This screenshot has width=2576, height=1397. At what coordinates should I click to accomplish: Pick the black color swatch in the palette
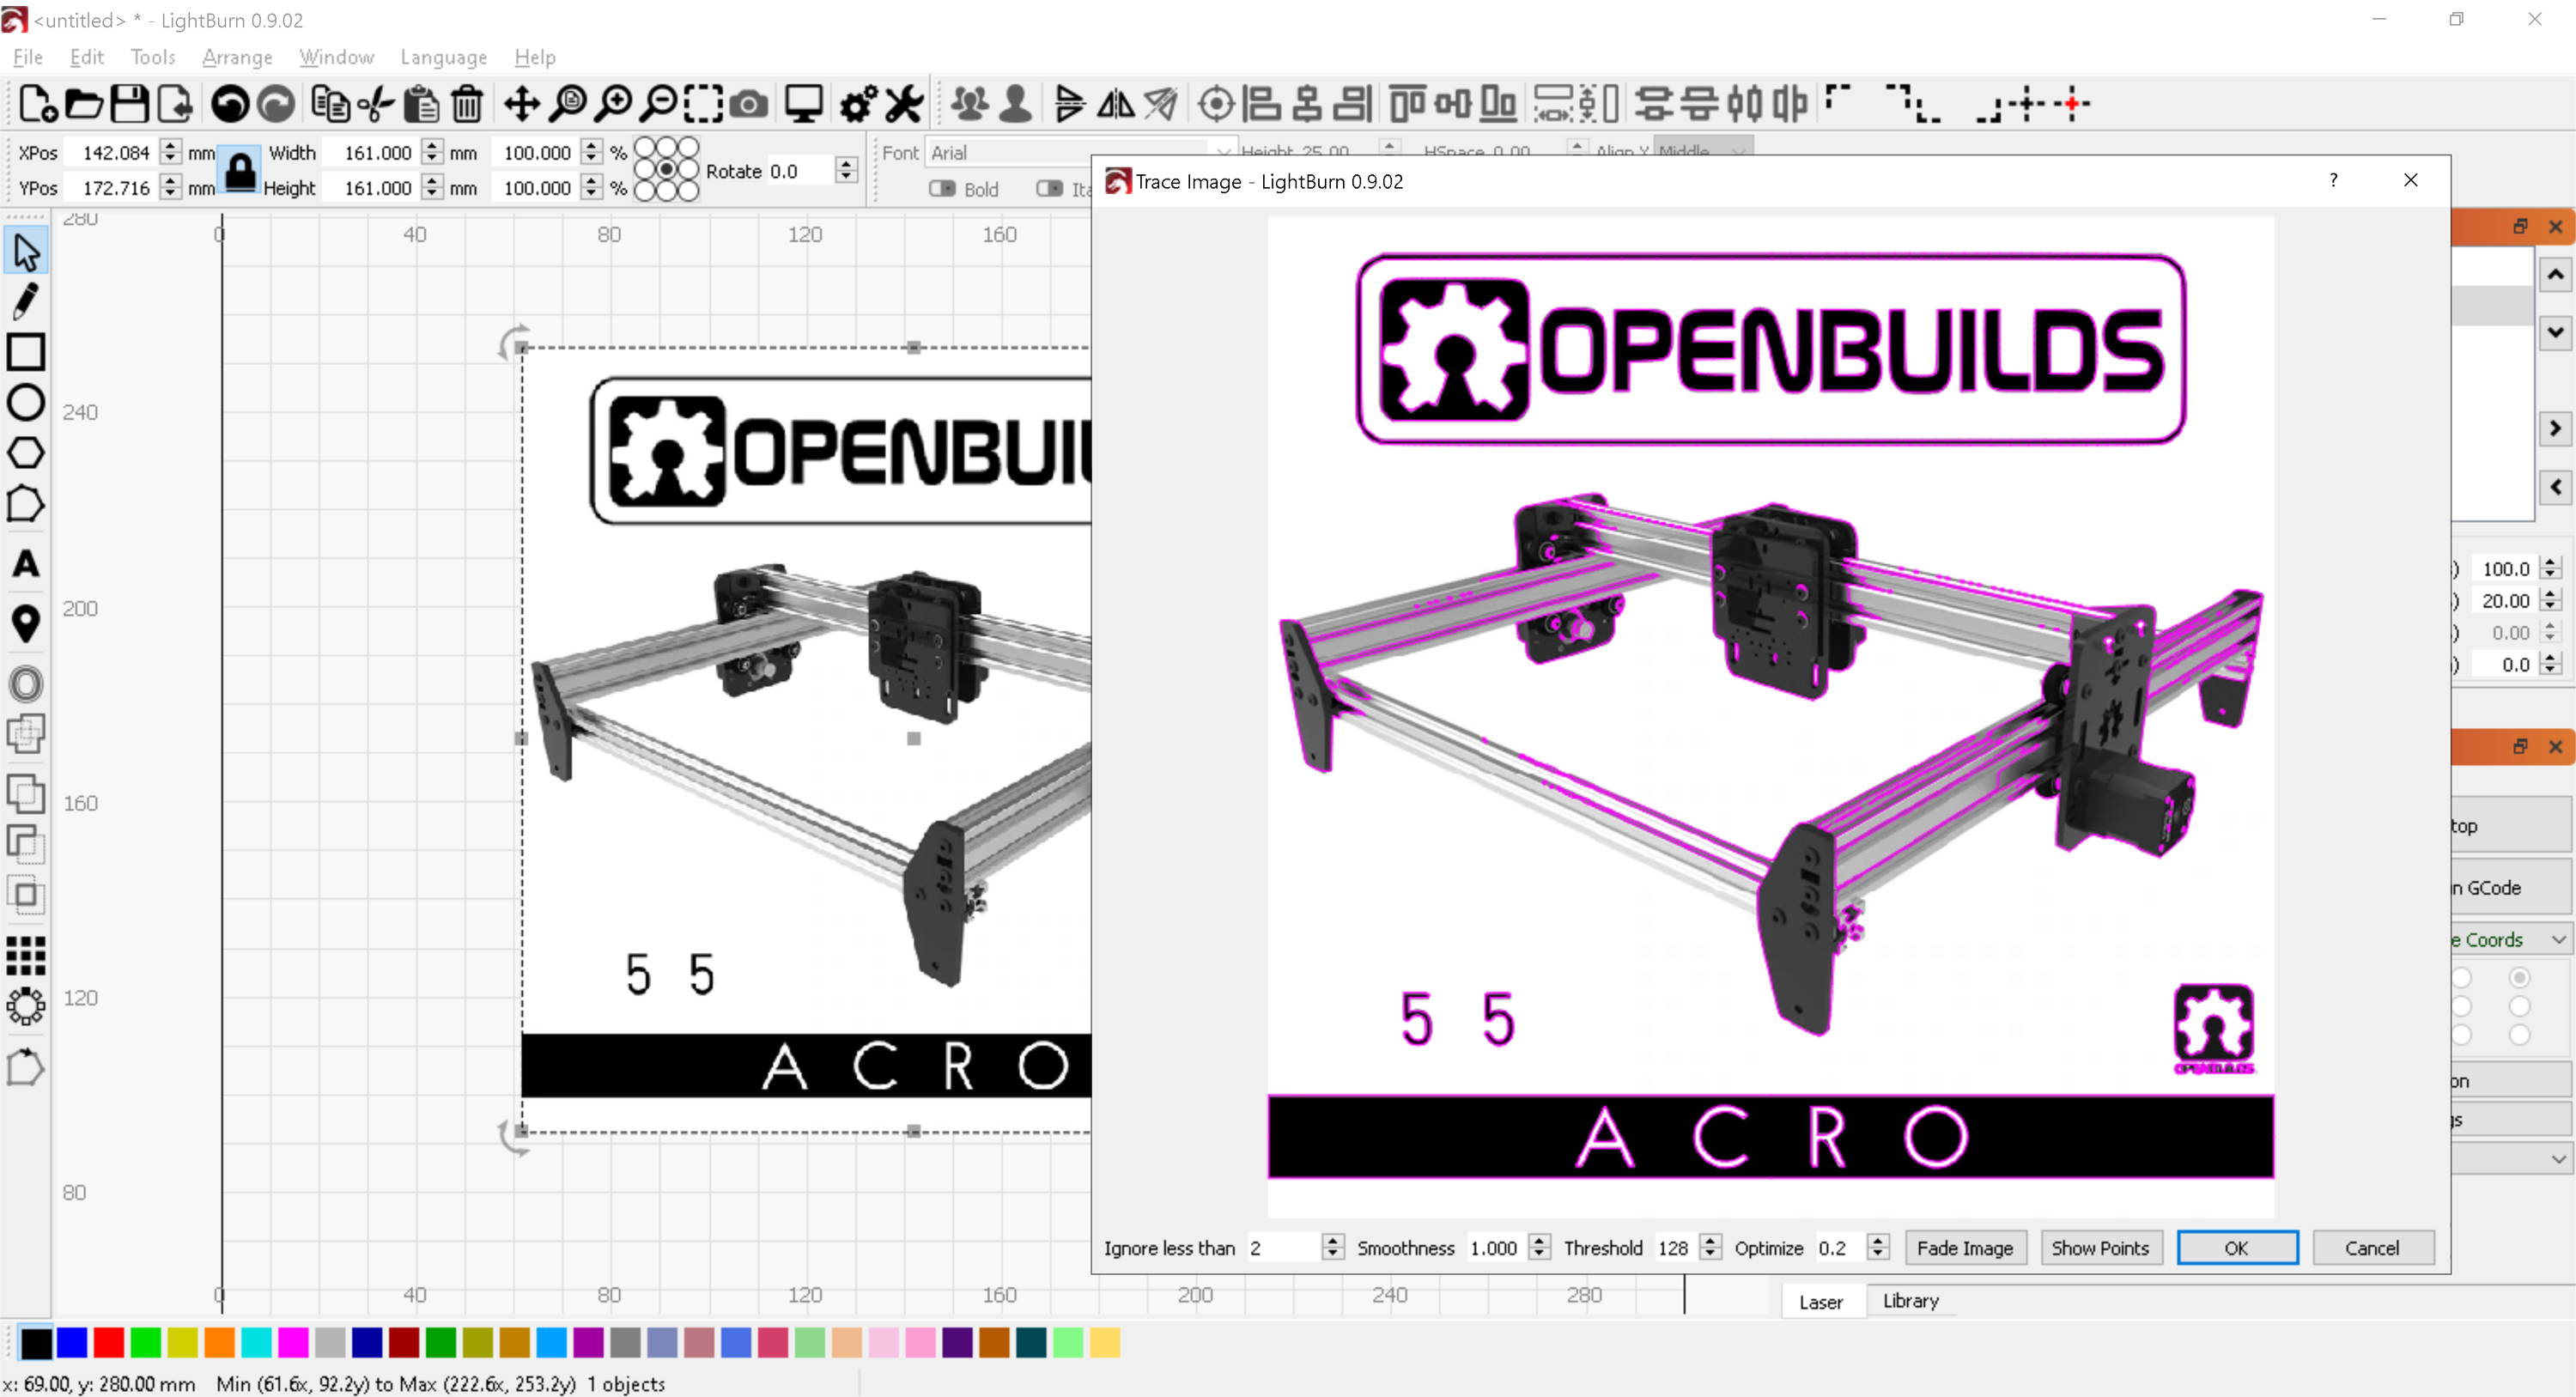pos(36,1343)
